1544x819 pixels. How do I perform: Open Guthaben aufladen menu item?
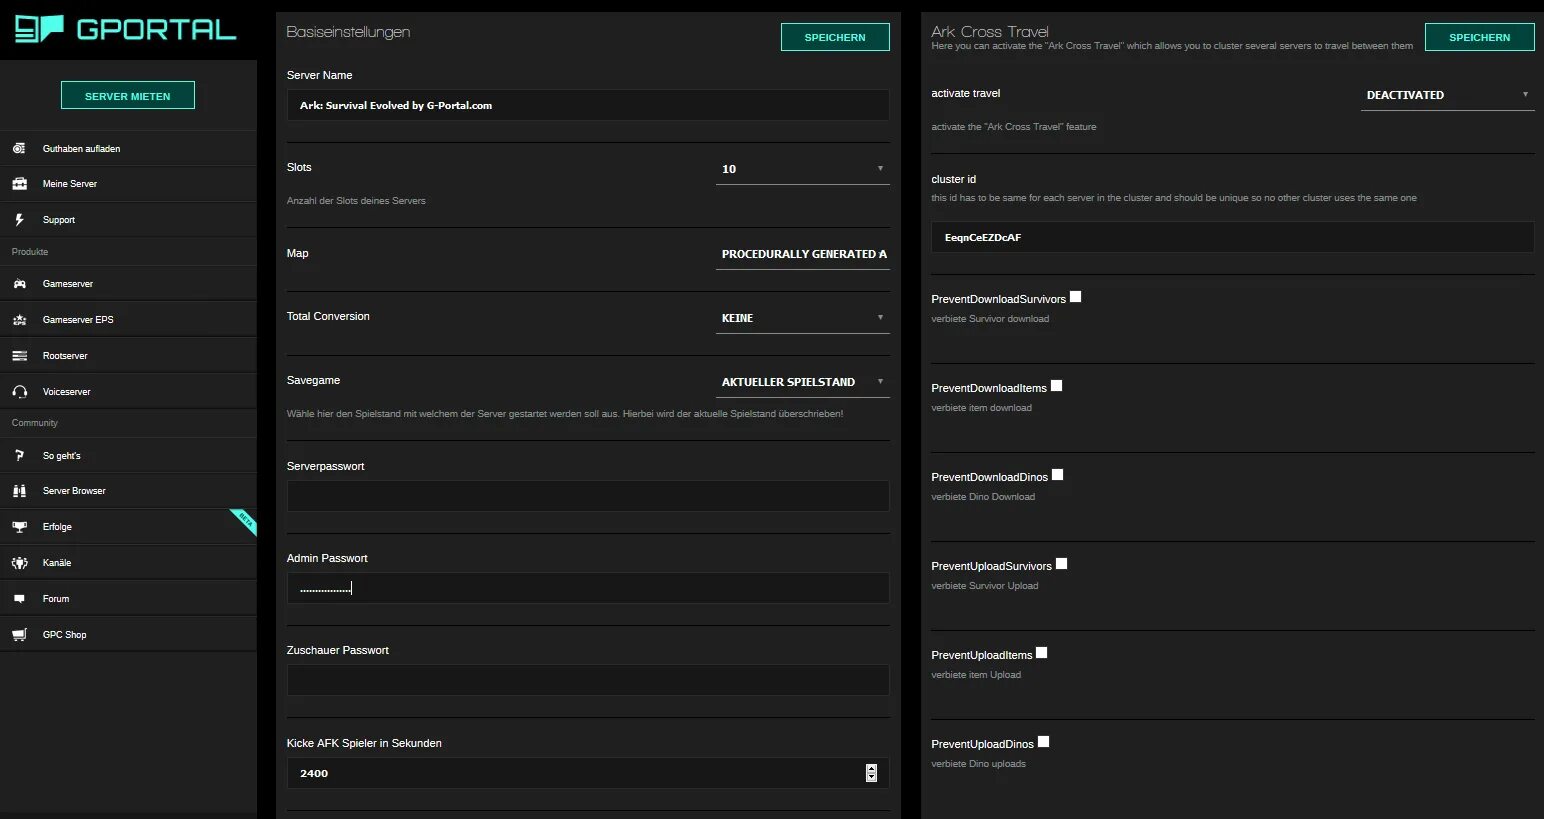click(x=128, y=148)
